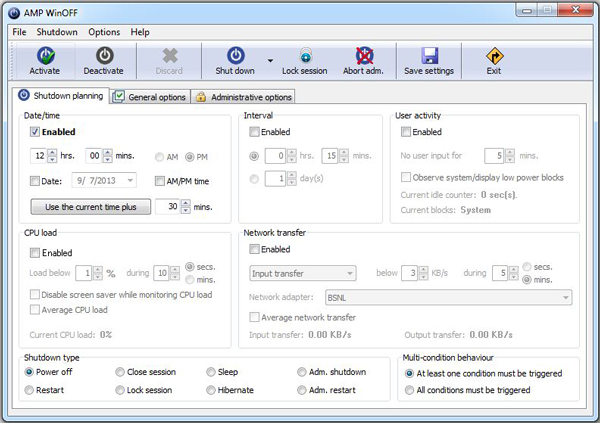Click the Date/time hours field
Screen dimensions: 600x423
(x=39, y=155)
